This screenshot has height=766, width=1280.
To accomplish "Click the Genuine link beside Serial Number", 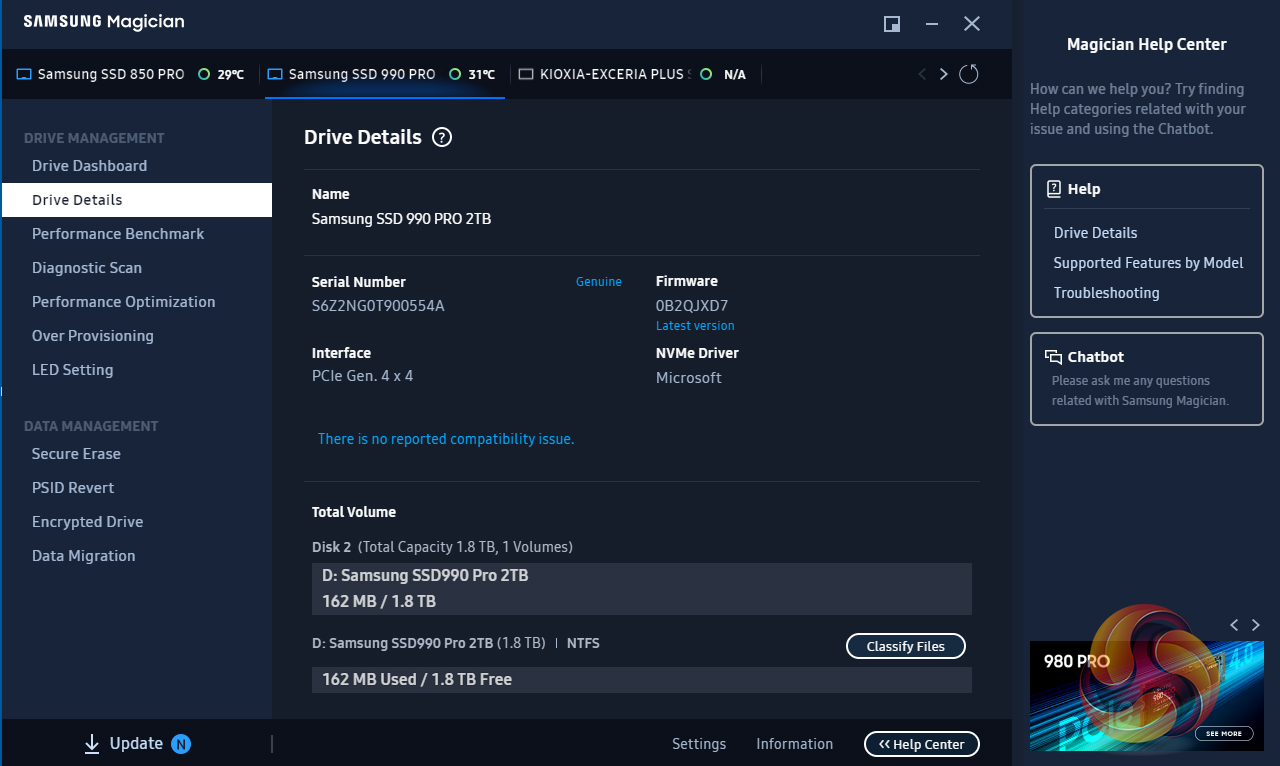I will click(599, 282).
